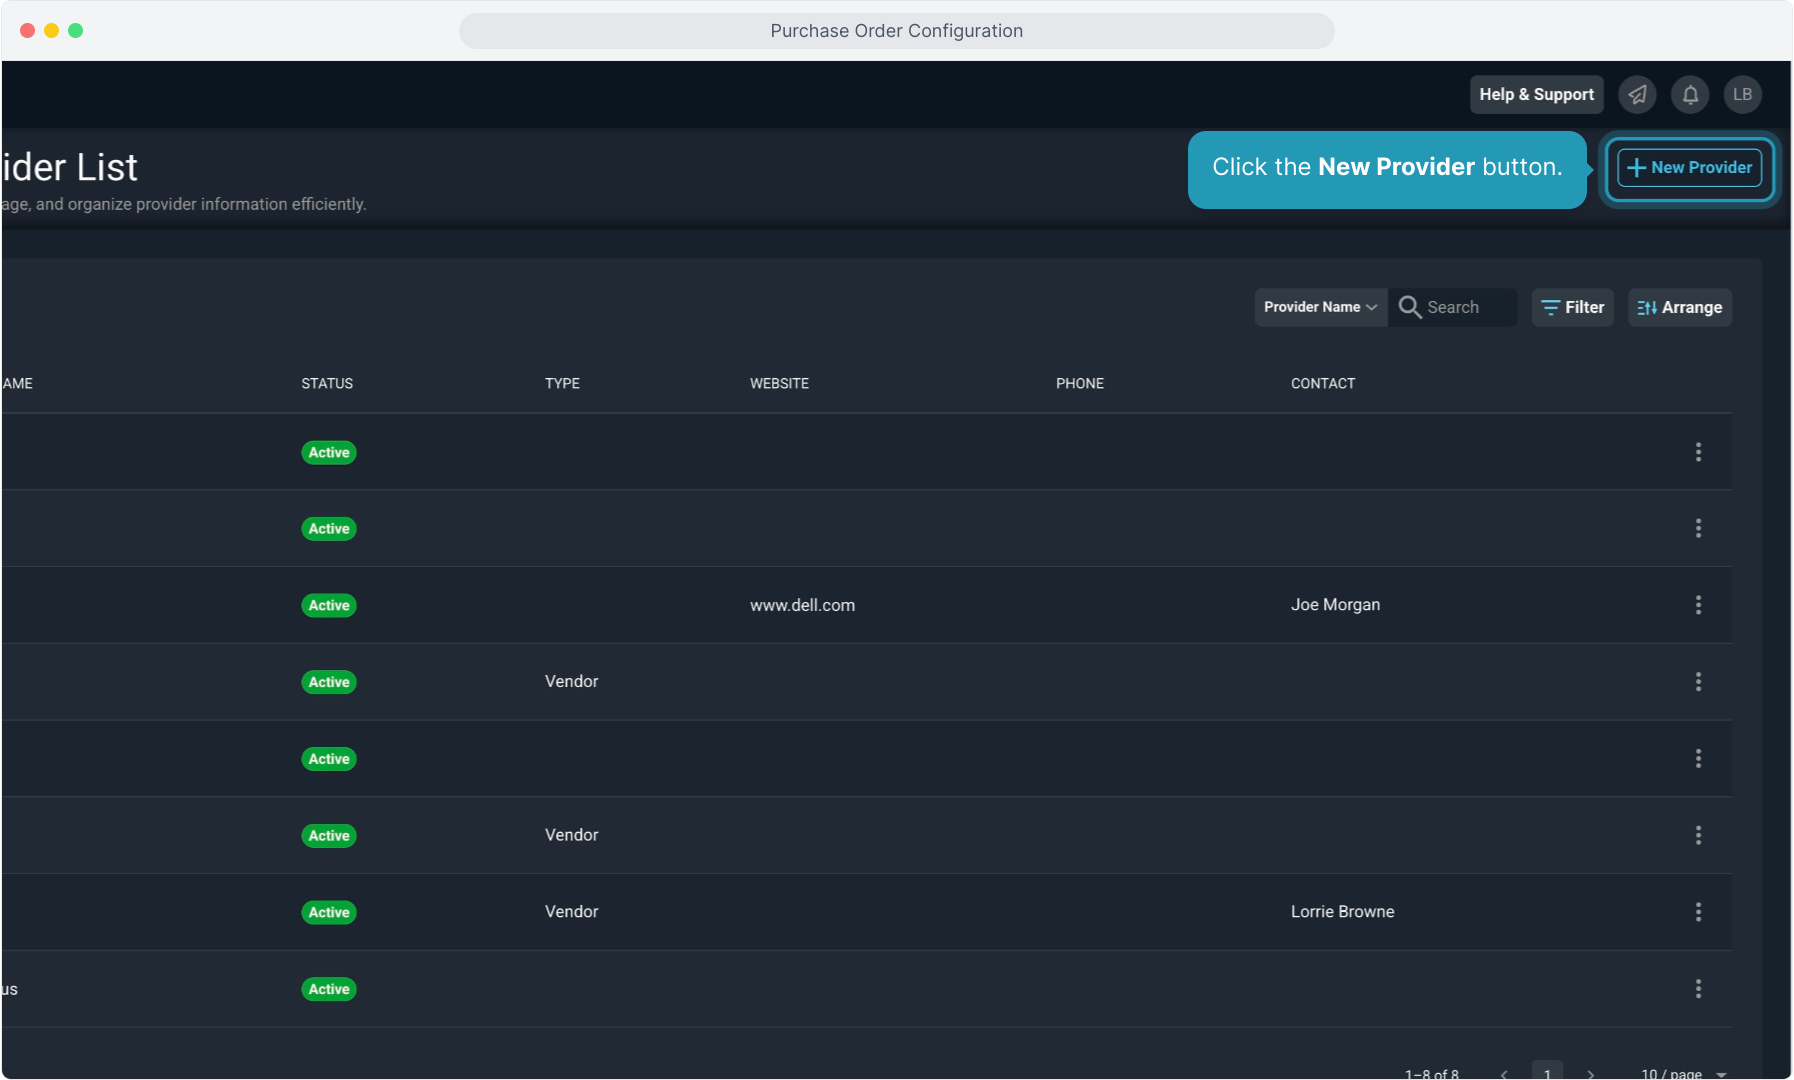Open the three-dot menu for Lorrie Browne row
1794x1080 pixels.
(1698, 912)
